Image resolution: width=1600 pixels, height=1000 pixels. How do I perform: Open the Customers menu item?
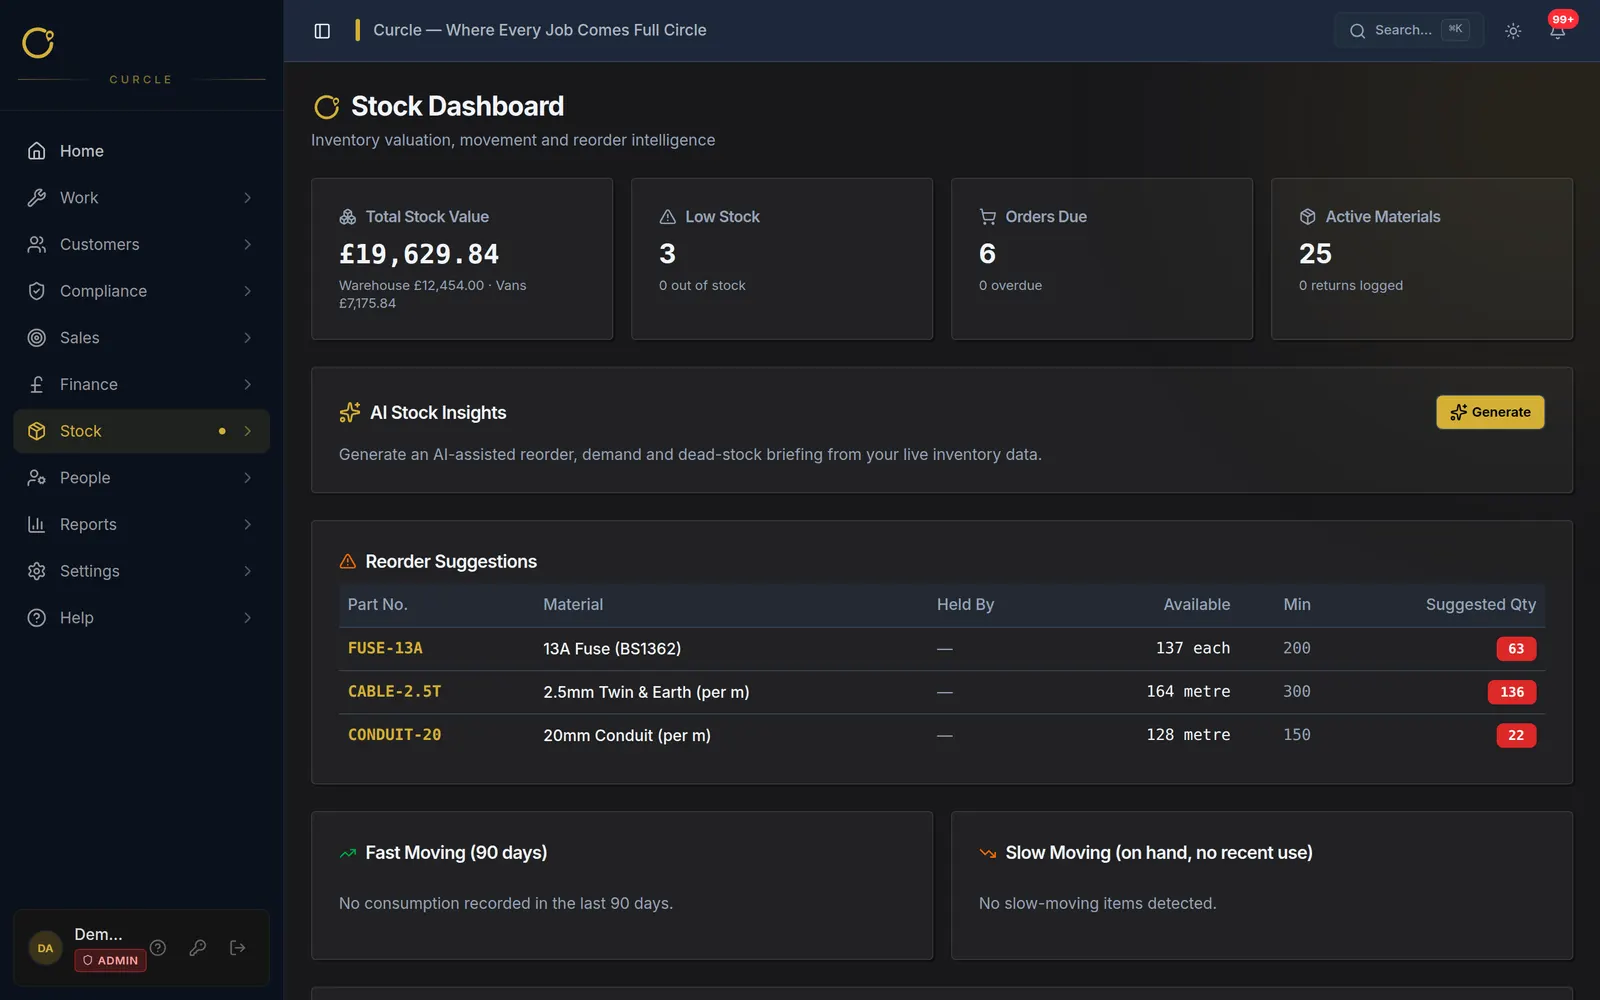click(141, 244)
